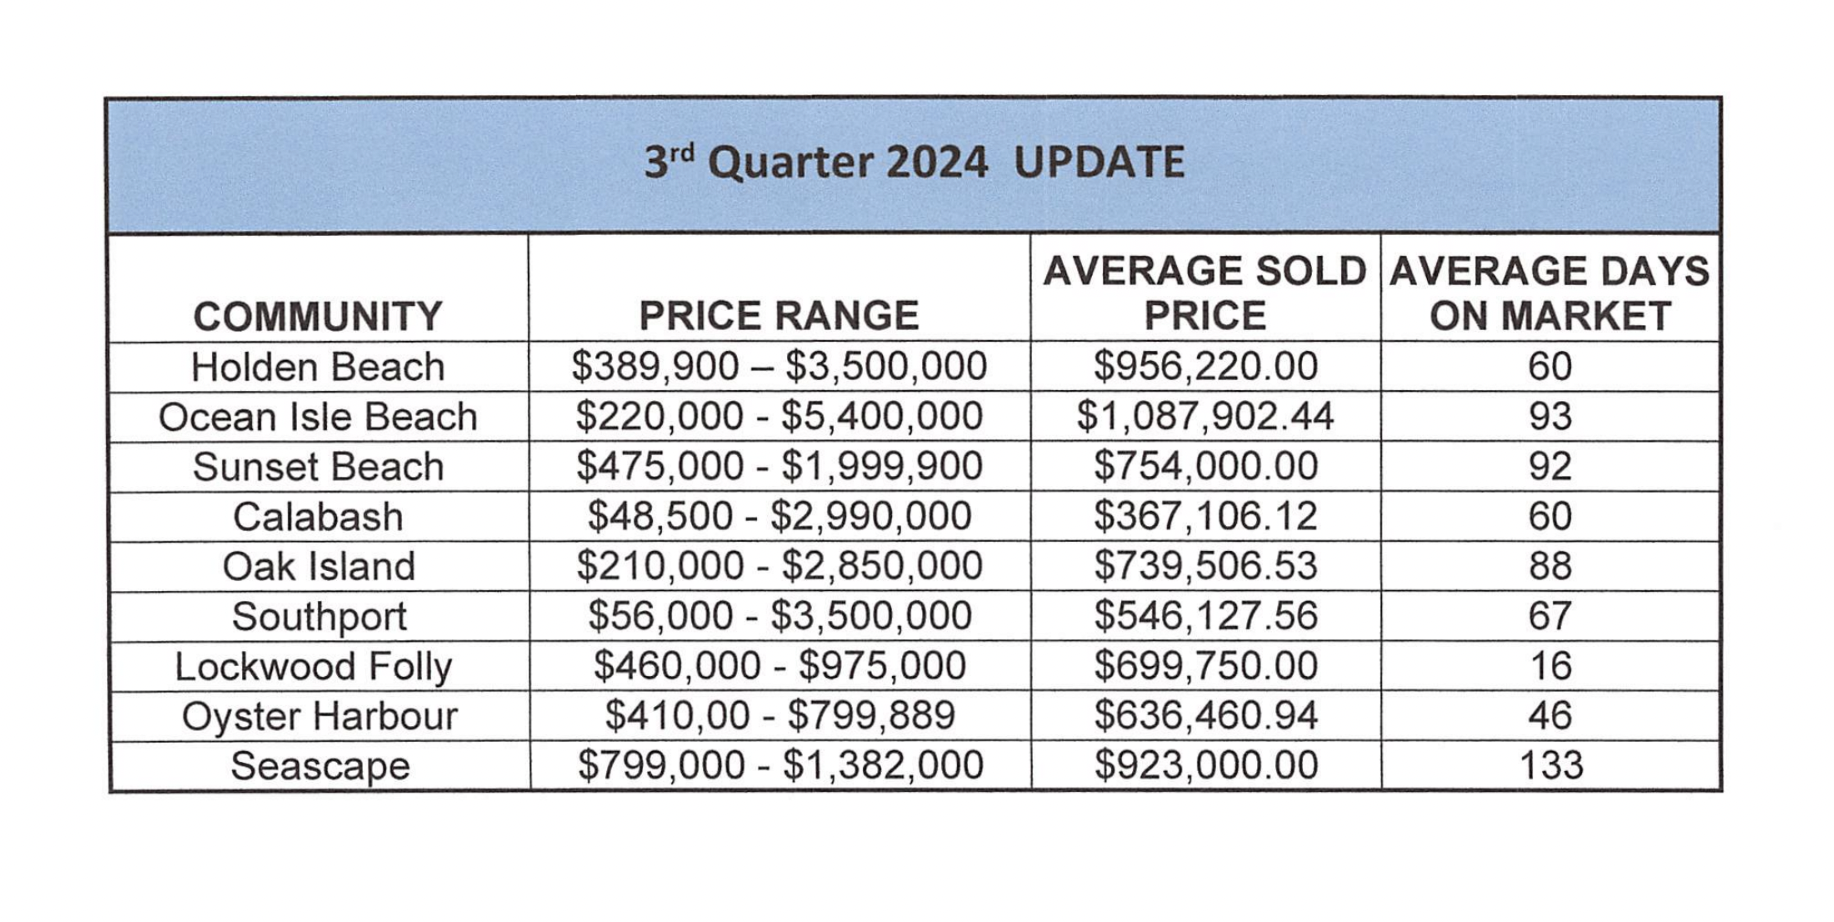Select the AVERAGE SOLD PRICE header

[1205, 293]
